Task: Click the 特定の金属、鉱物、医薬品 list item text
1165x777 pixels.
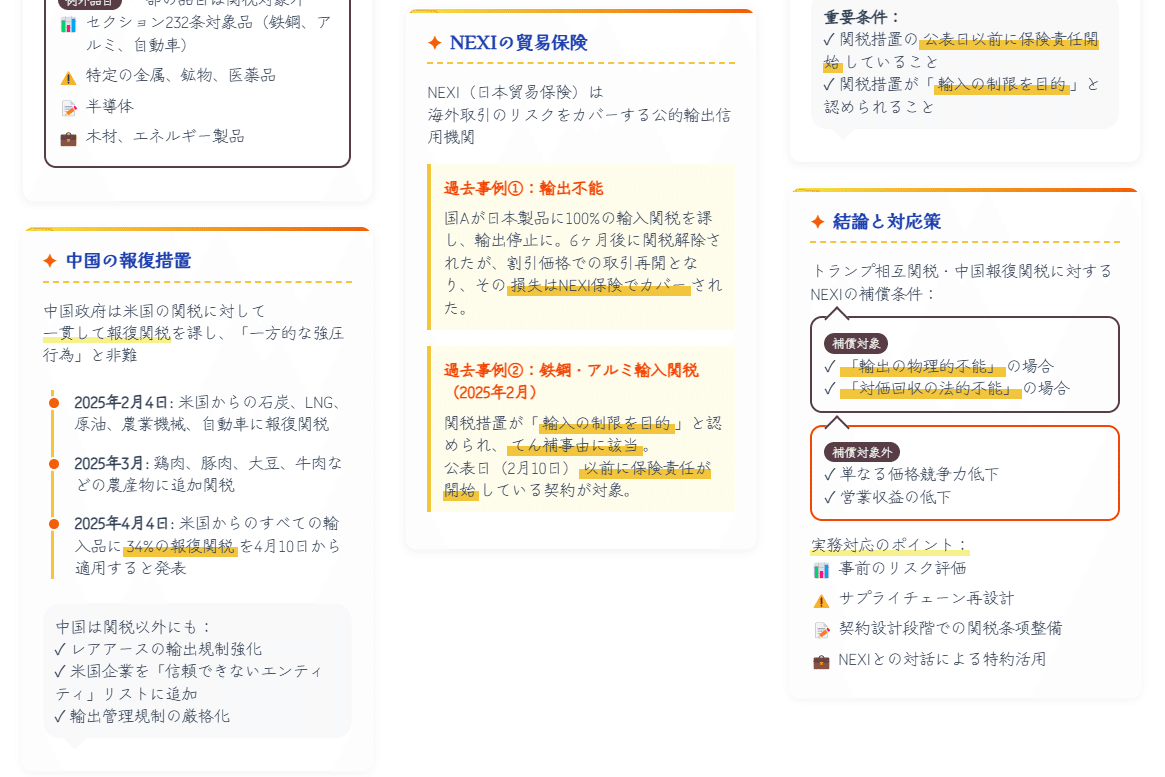Action: 181,76
